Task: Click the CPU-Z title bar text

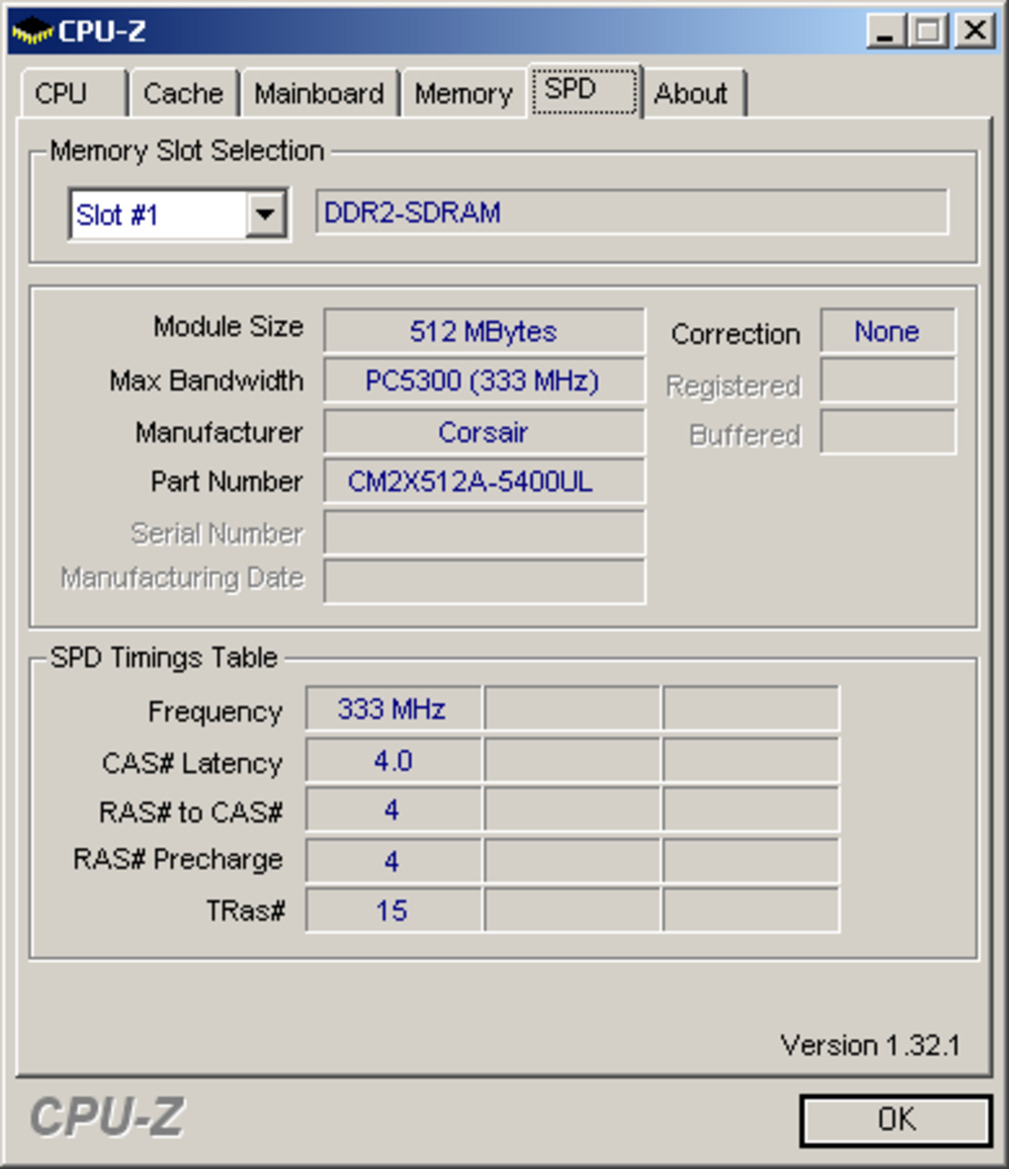Action: click(x=101, y=31)
